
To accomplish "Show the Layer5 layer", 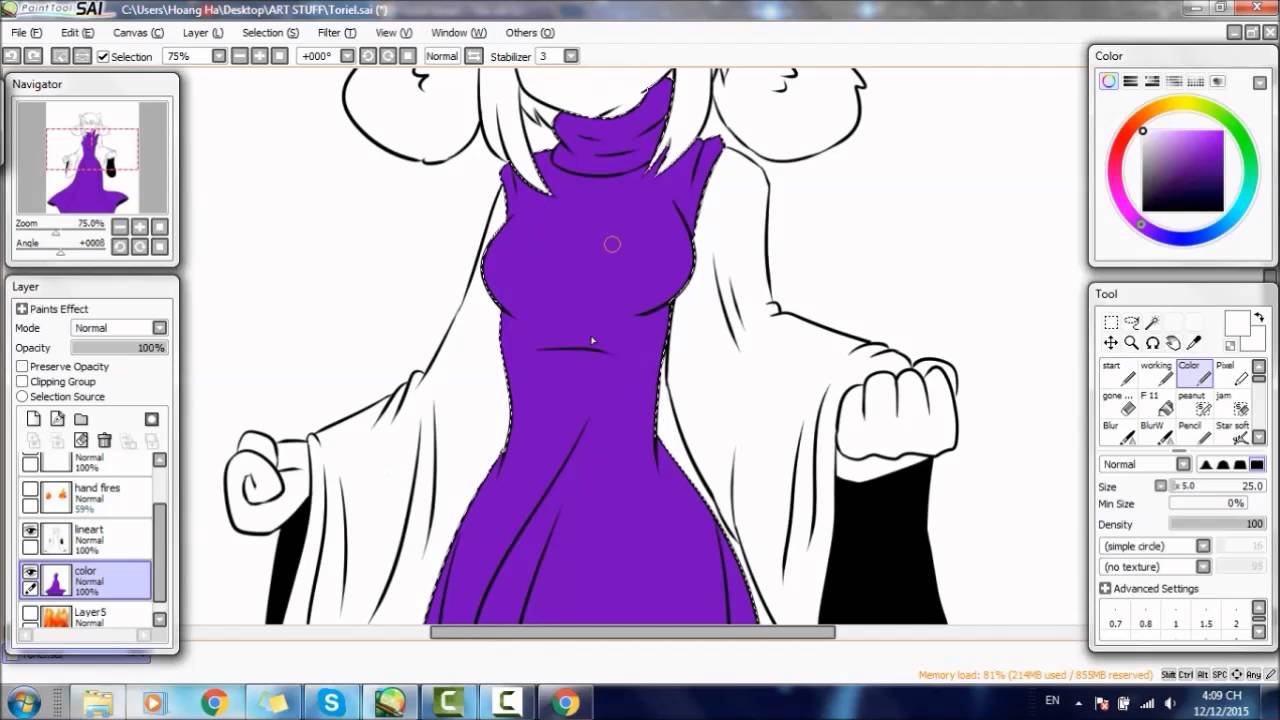I will pyautogui.click(x=31, y=613).
